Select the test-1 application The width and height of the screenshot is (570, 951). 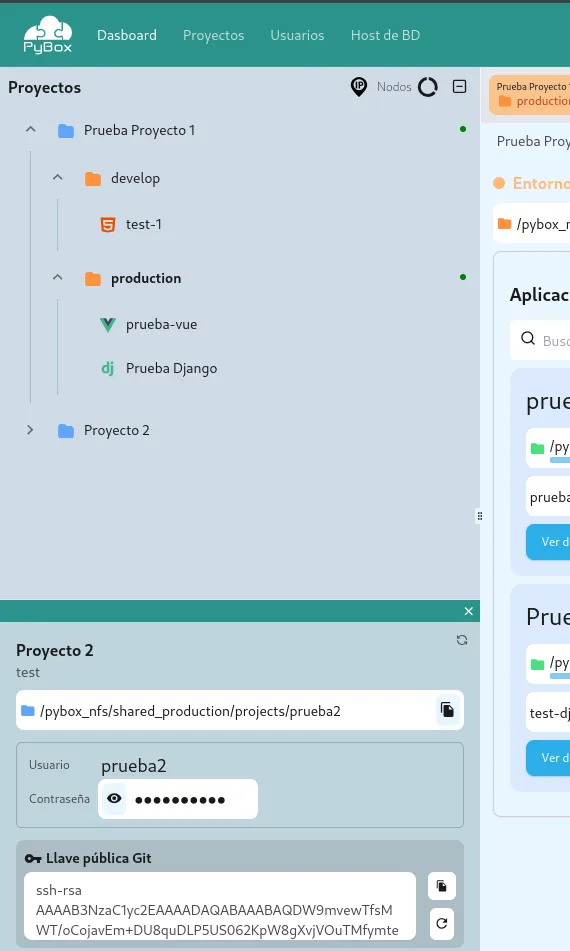click(144, 224)
